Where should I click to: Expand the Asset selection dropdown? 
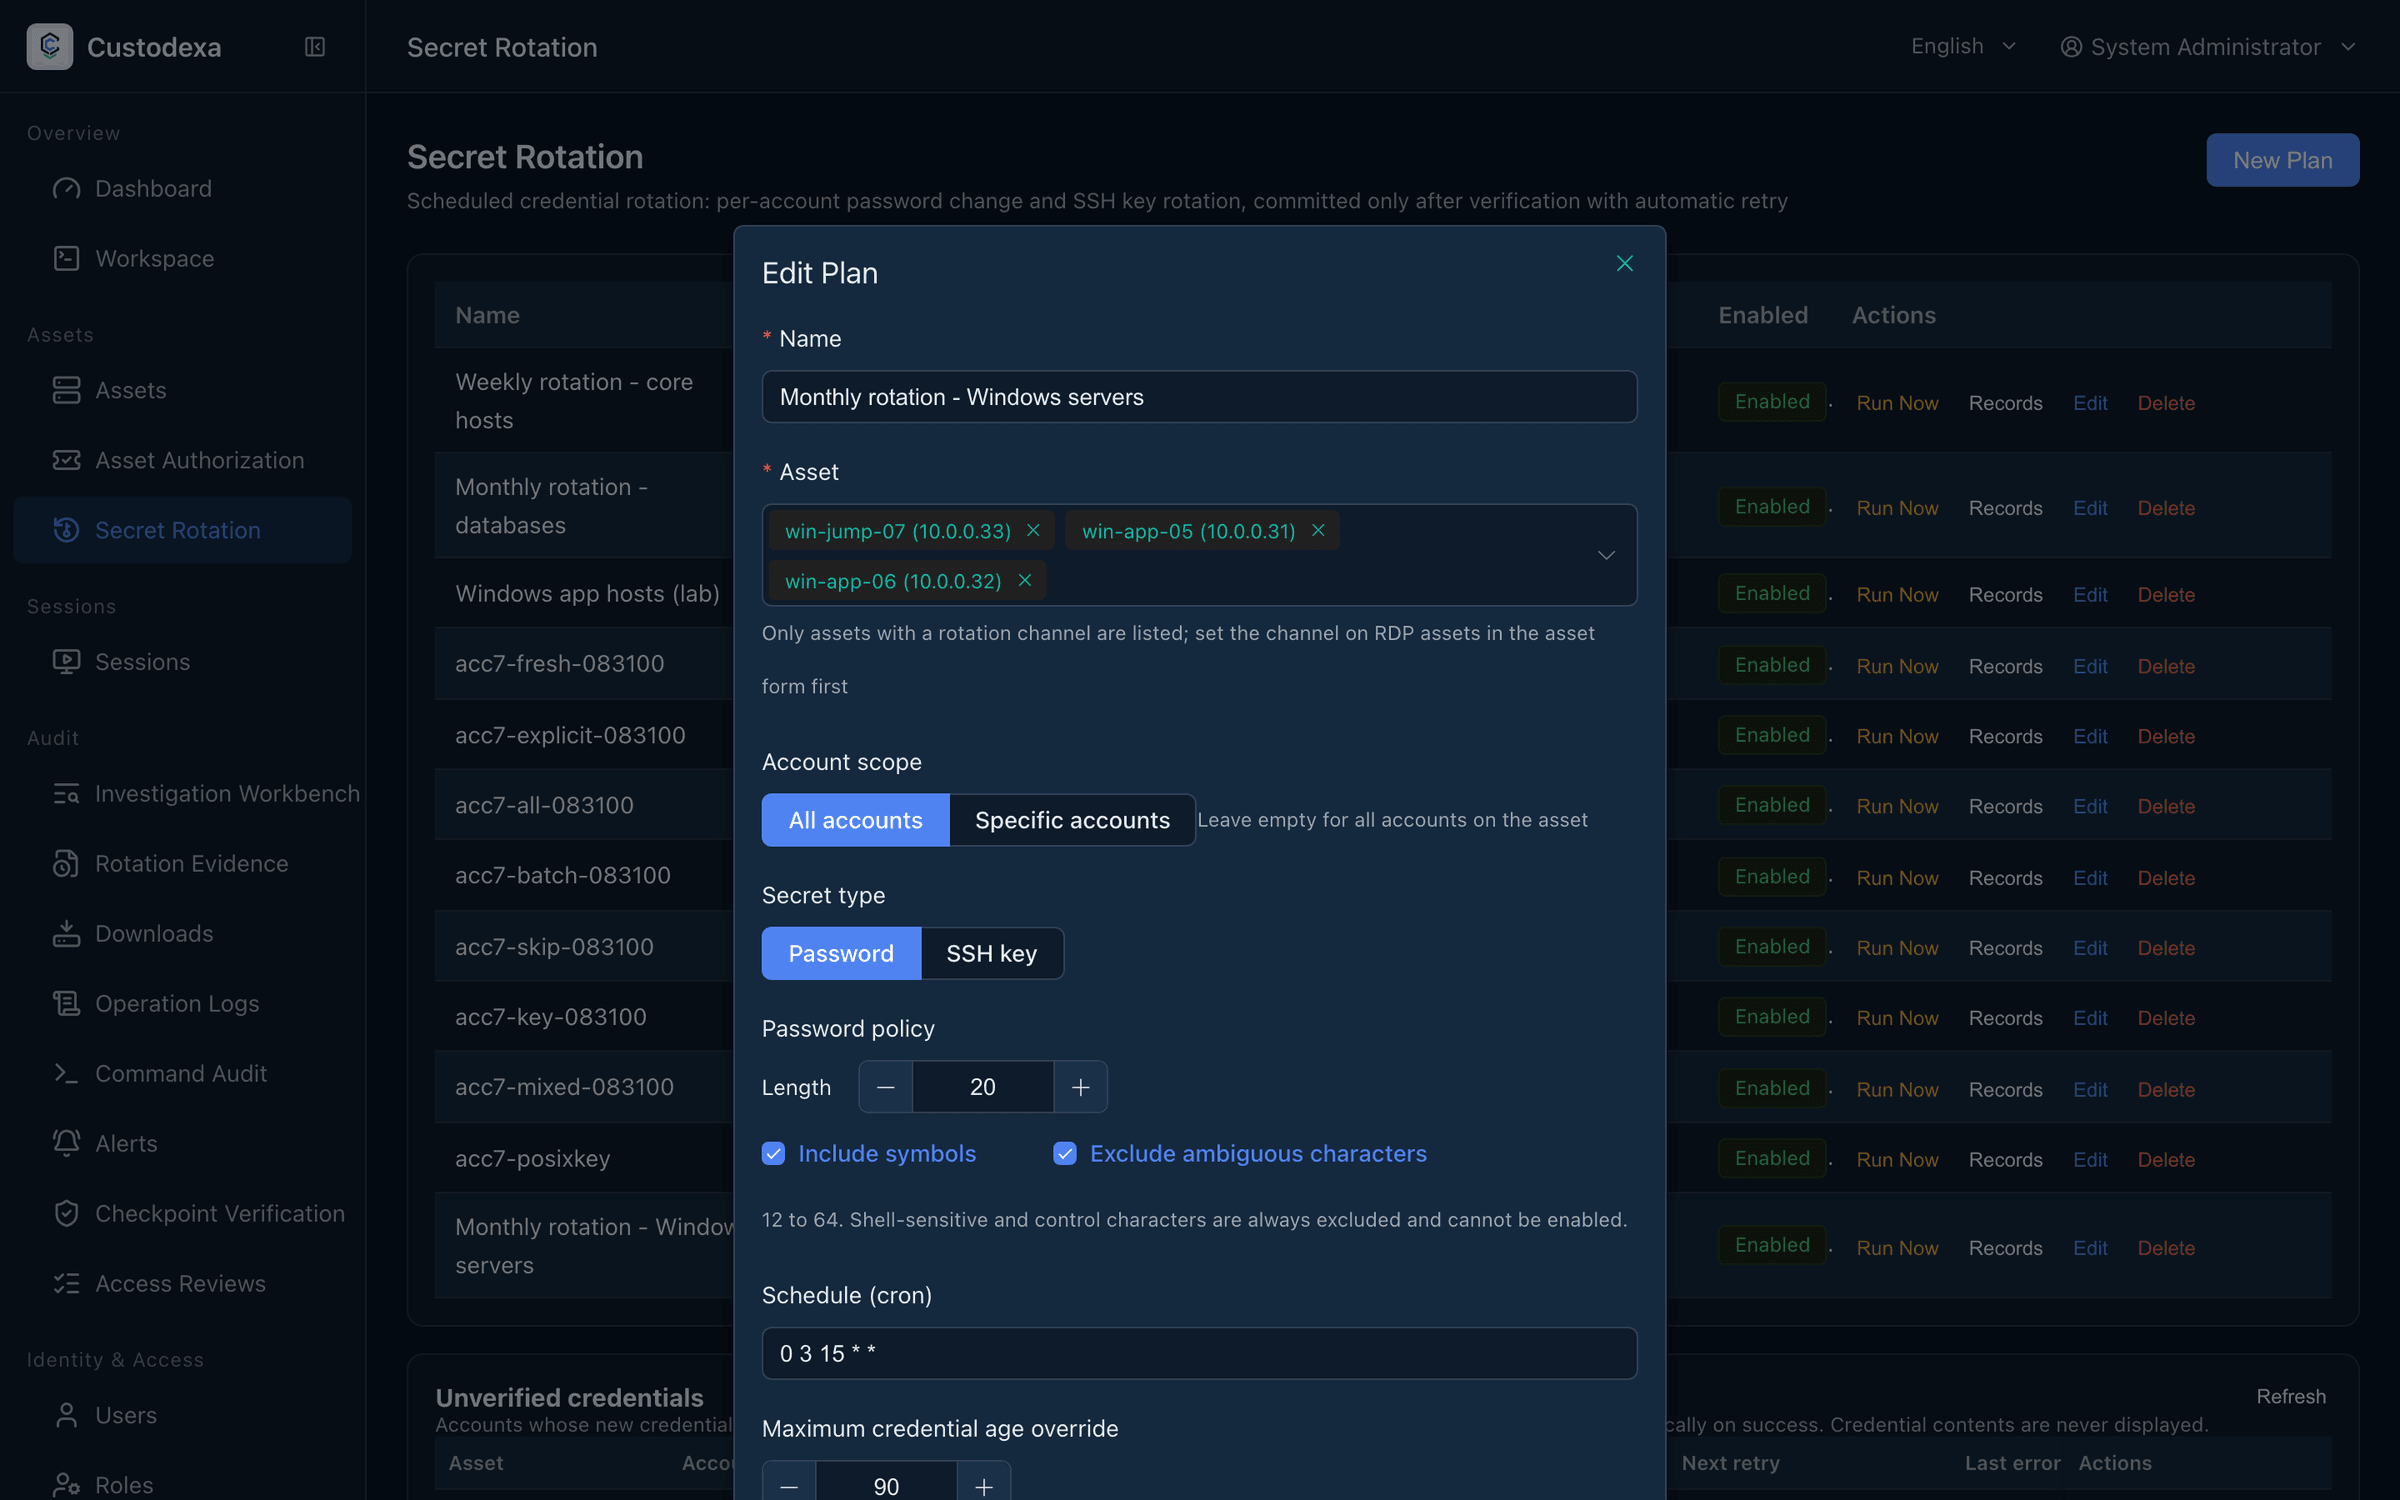click(1605, 555)
